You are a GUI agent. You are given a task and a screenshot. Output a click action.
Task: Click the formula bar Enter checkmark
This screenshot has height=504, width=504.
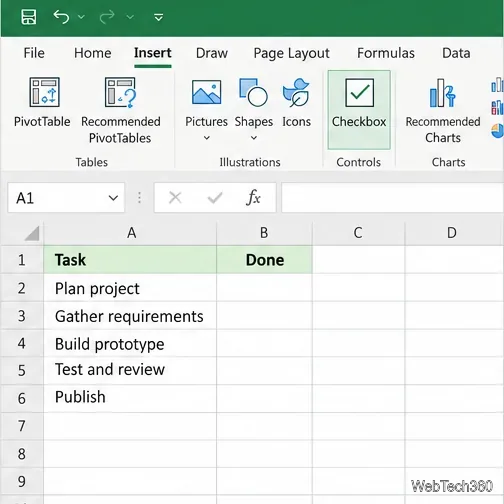215,198
